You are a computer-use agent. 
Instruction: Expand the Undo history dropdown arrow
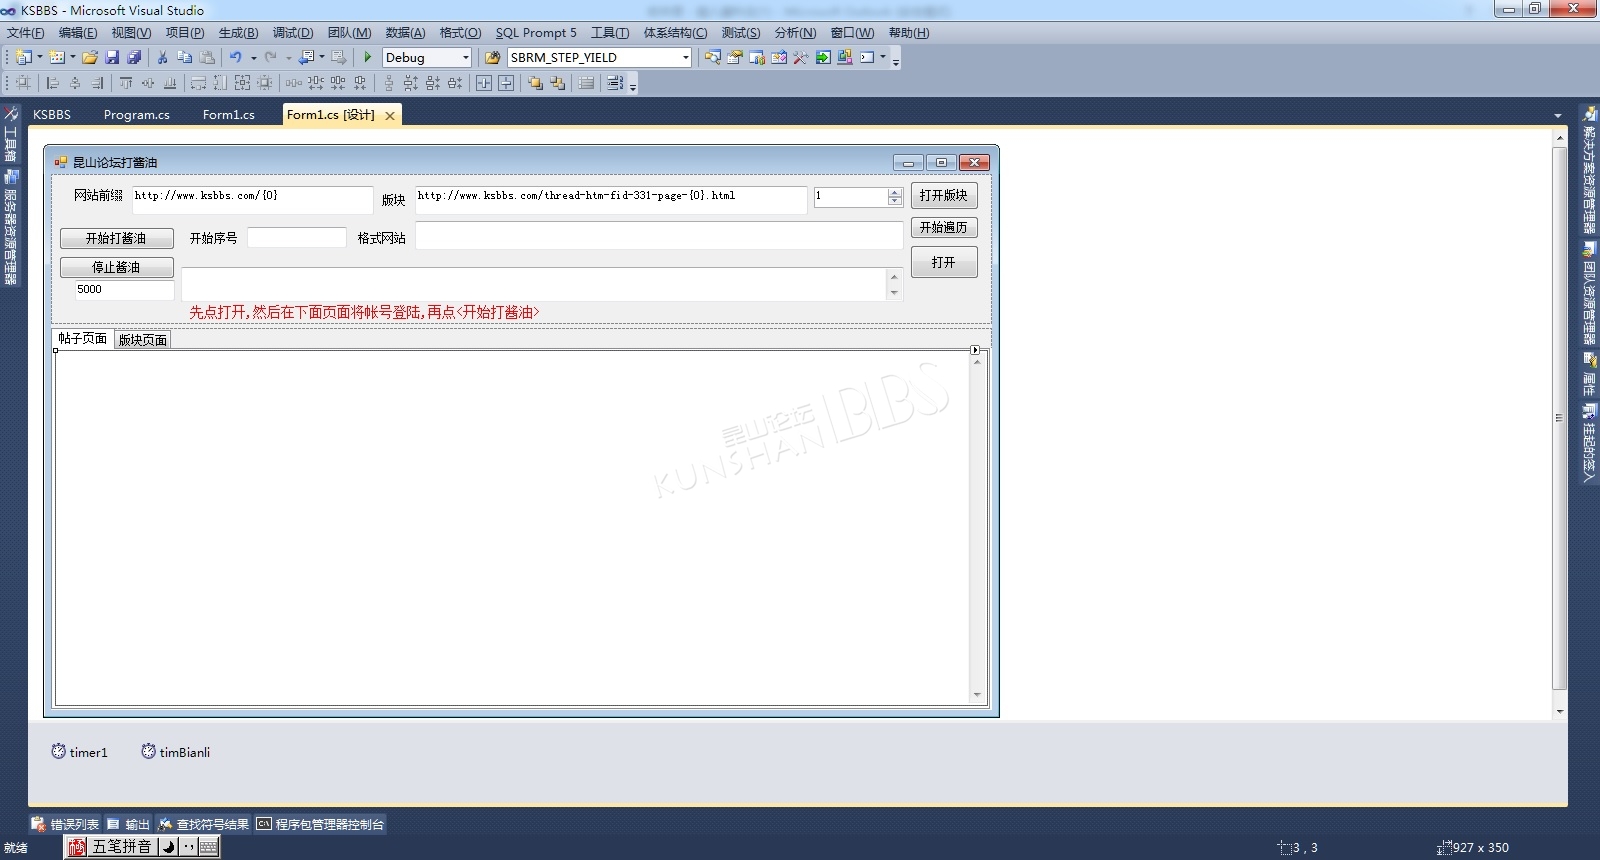(253, 58)
